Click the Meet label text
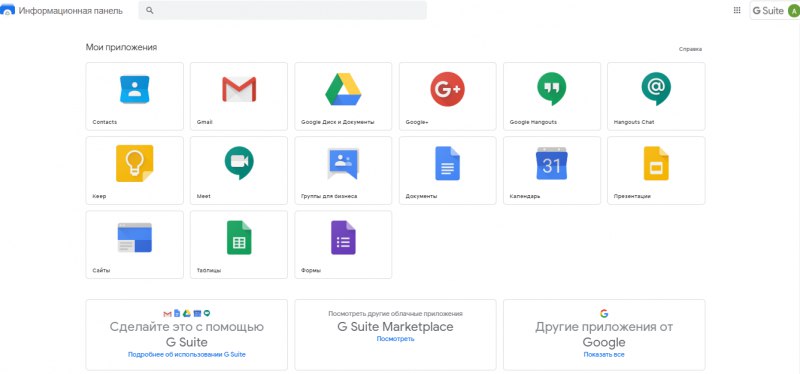The height and width of the screenshot is (374, 800). point(204,196)
